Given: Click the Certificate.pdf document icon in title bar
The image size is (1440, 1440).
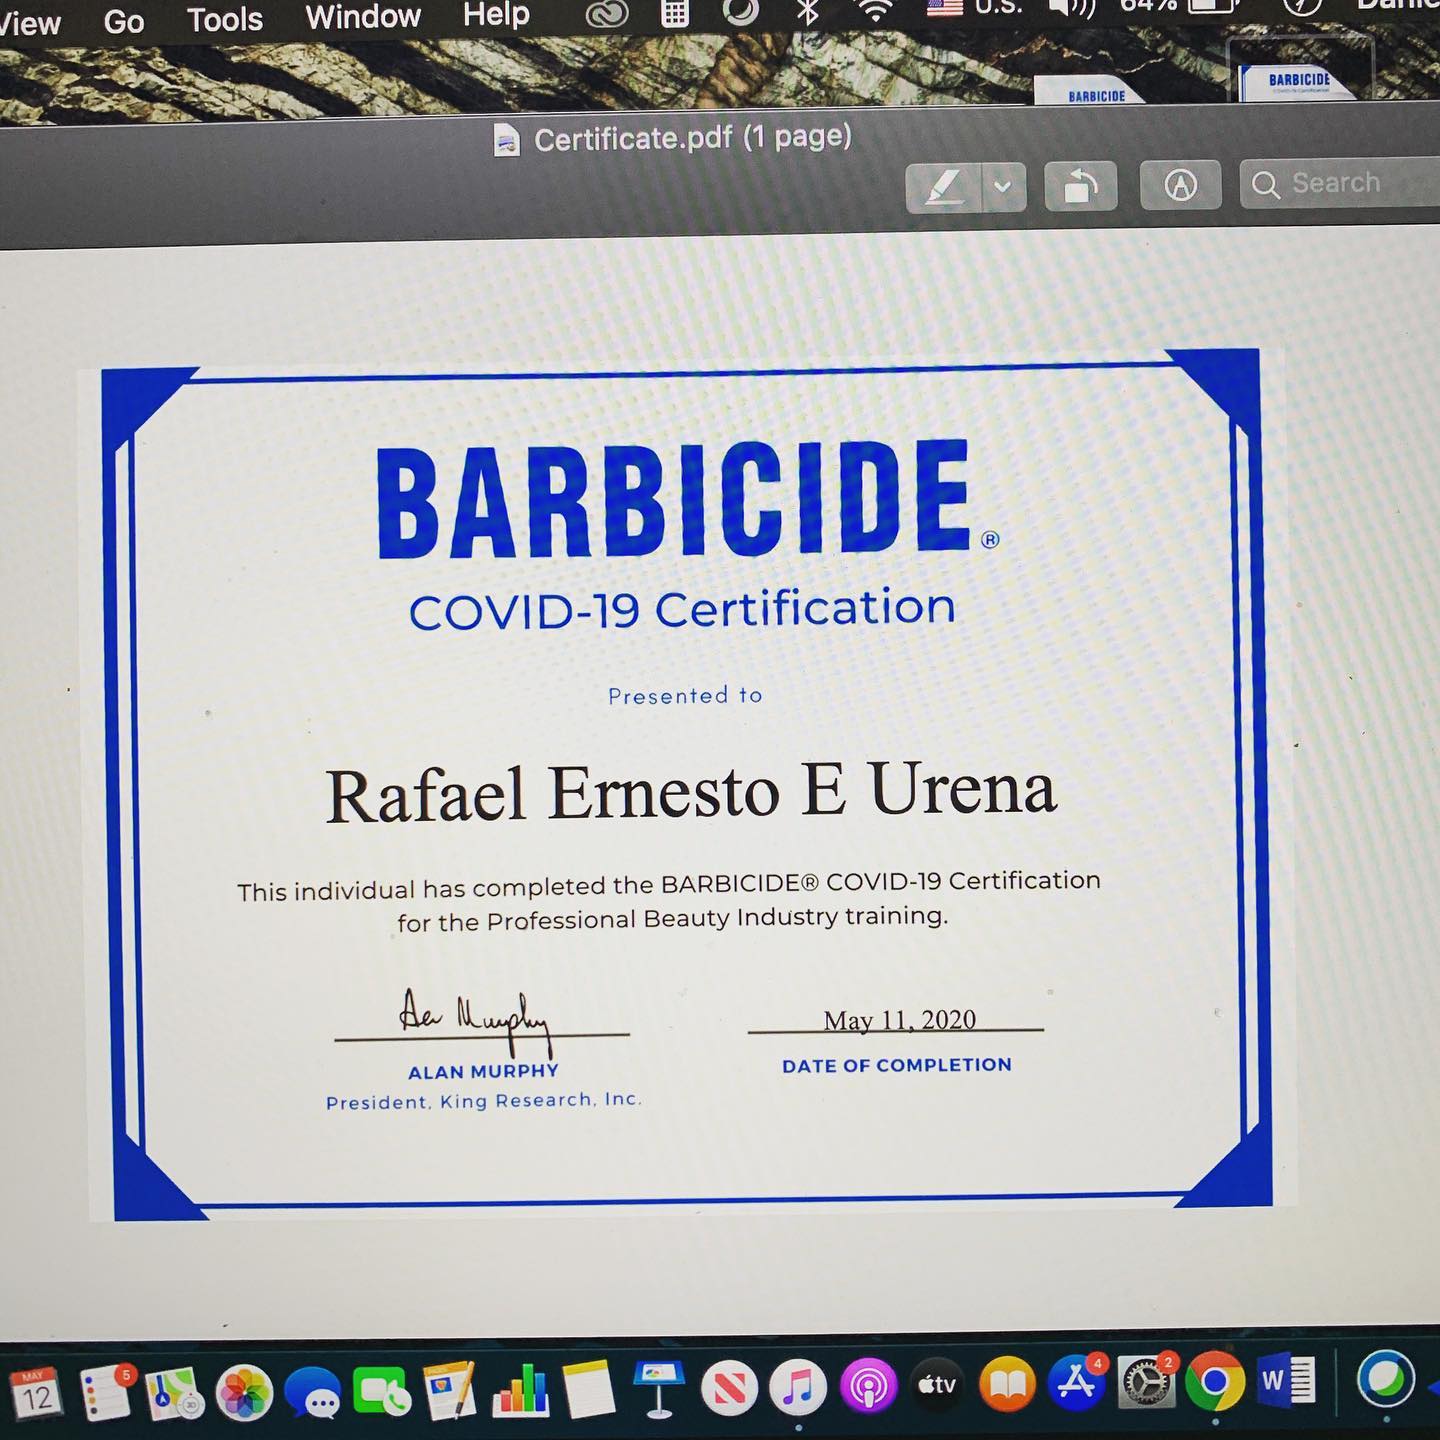Looking at the screenshot, I should tap(507, 141).
